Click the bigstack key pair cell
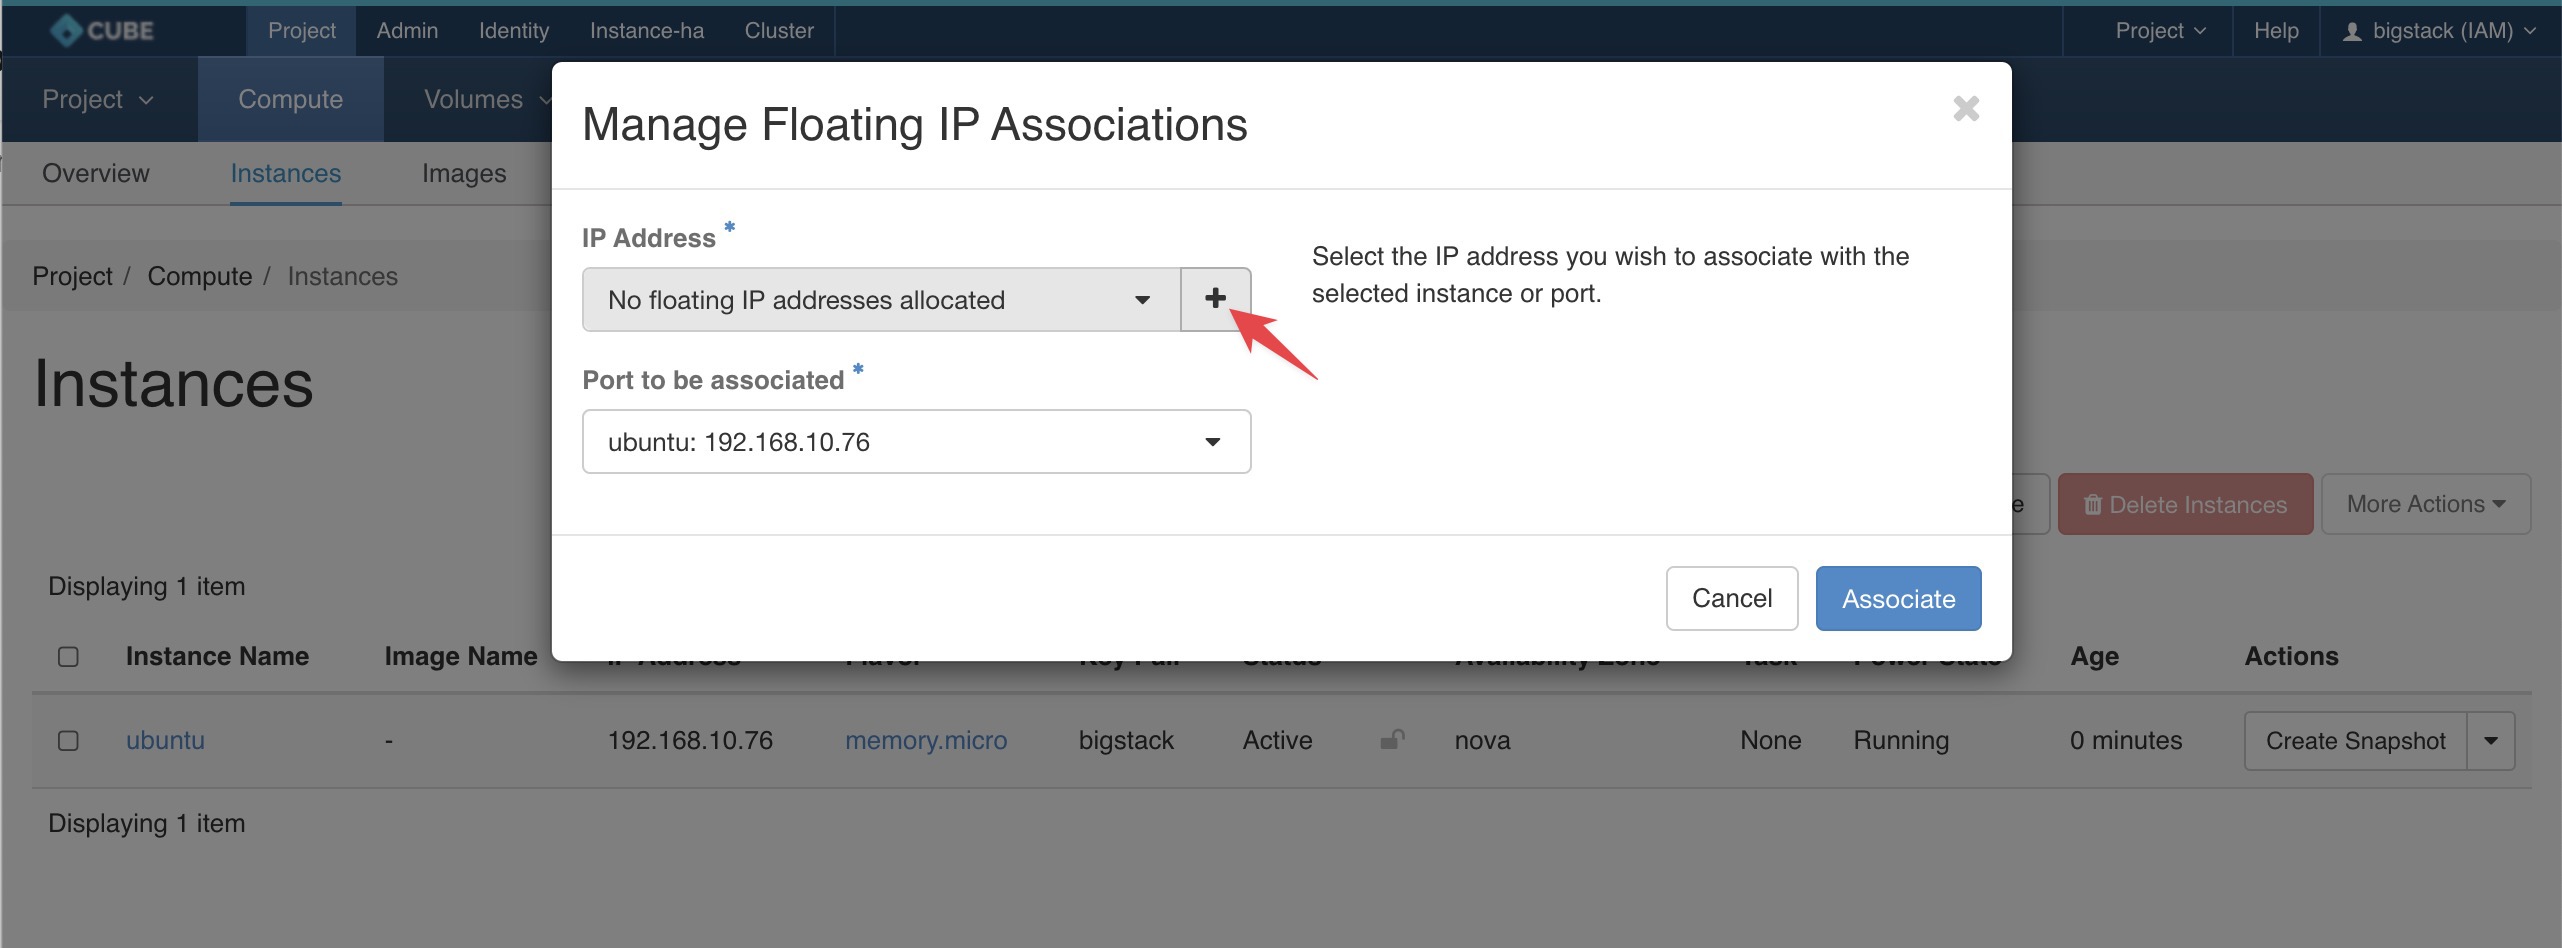This screenshot has height=948, width=2562. point(1126,740)
